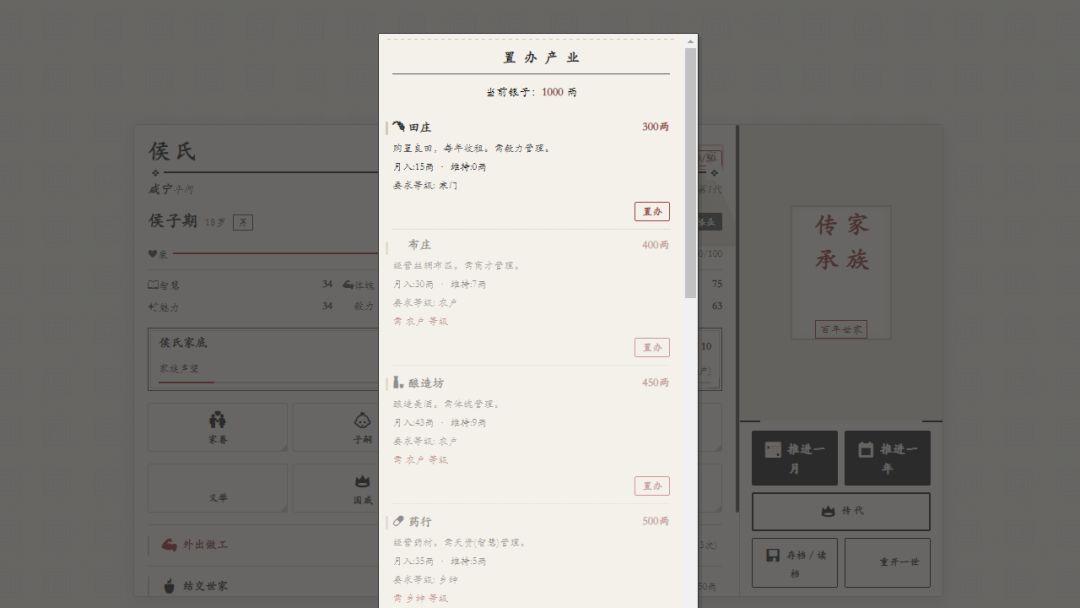1080x608 pixels.
Task: Click the 置办 button for 酿造坊
Action: coord(652,485)
